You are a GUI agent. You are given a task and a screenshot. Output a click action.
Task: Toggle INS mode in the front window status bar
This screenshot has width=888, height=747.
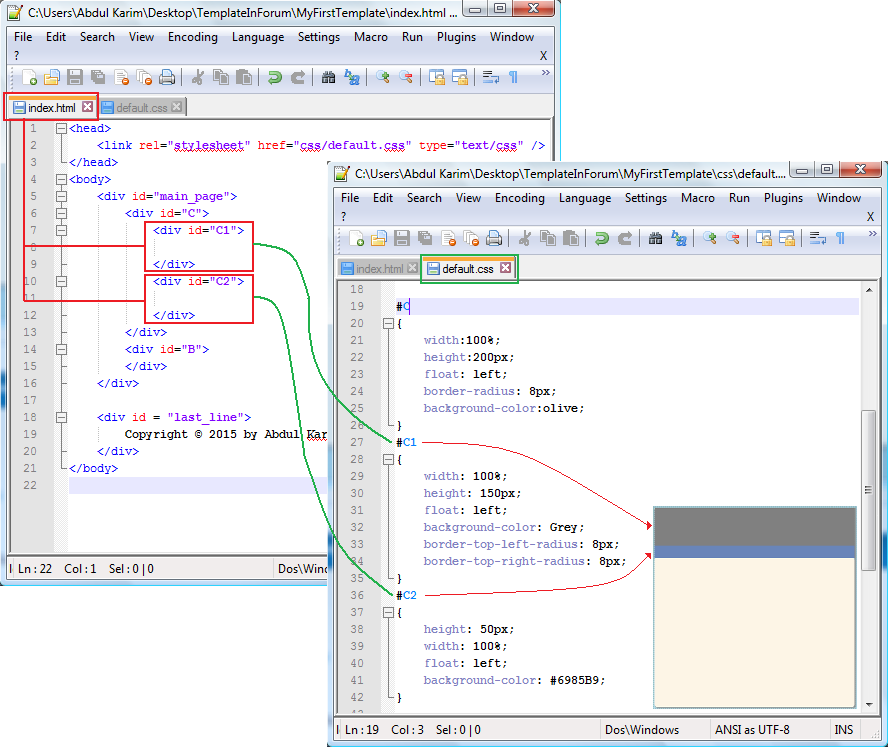pos(844,730)
